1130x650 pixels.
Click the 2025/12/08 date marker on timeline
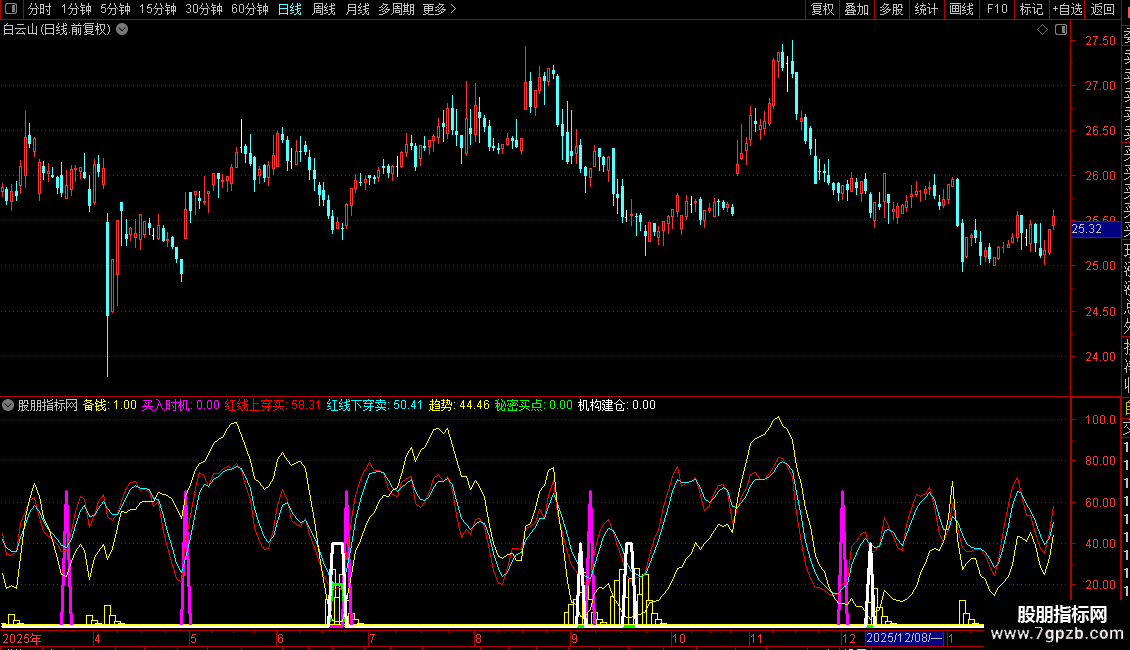(904, 638)
